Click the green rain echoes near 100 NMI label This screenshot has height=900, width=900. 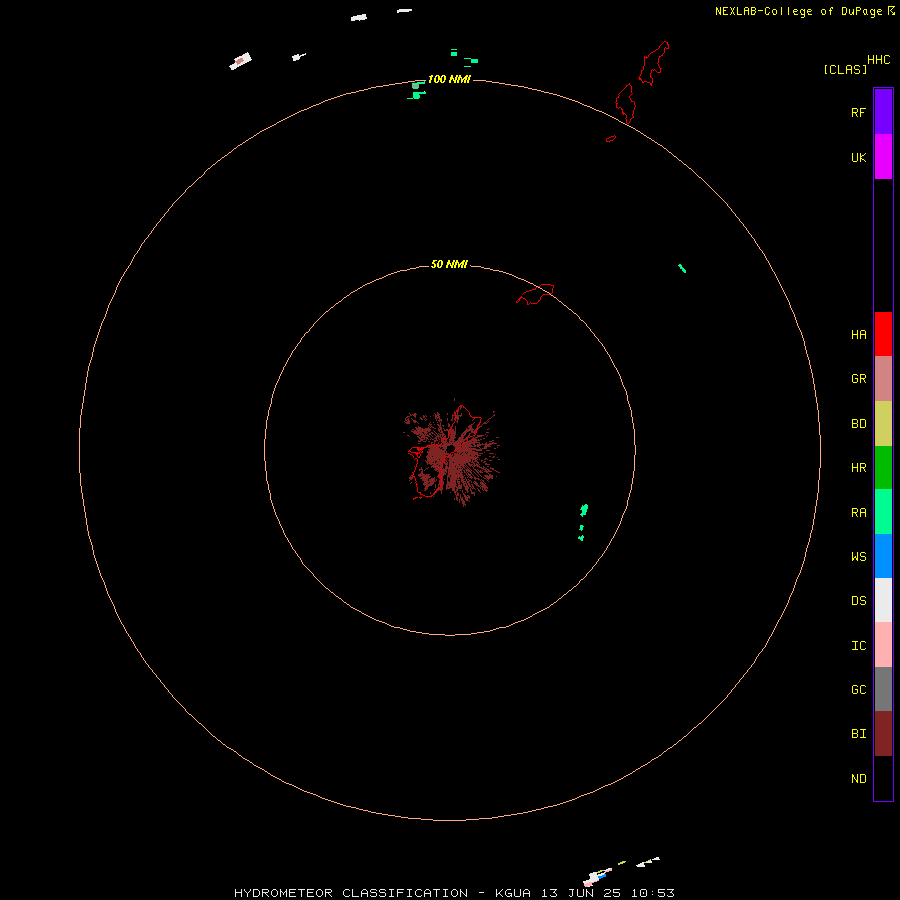[x=417, y=90]
